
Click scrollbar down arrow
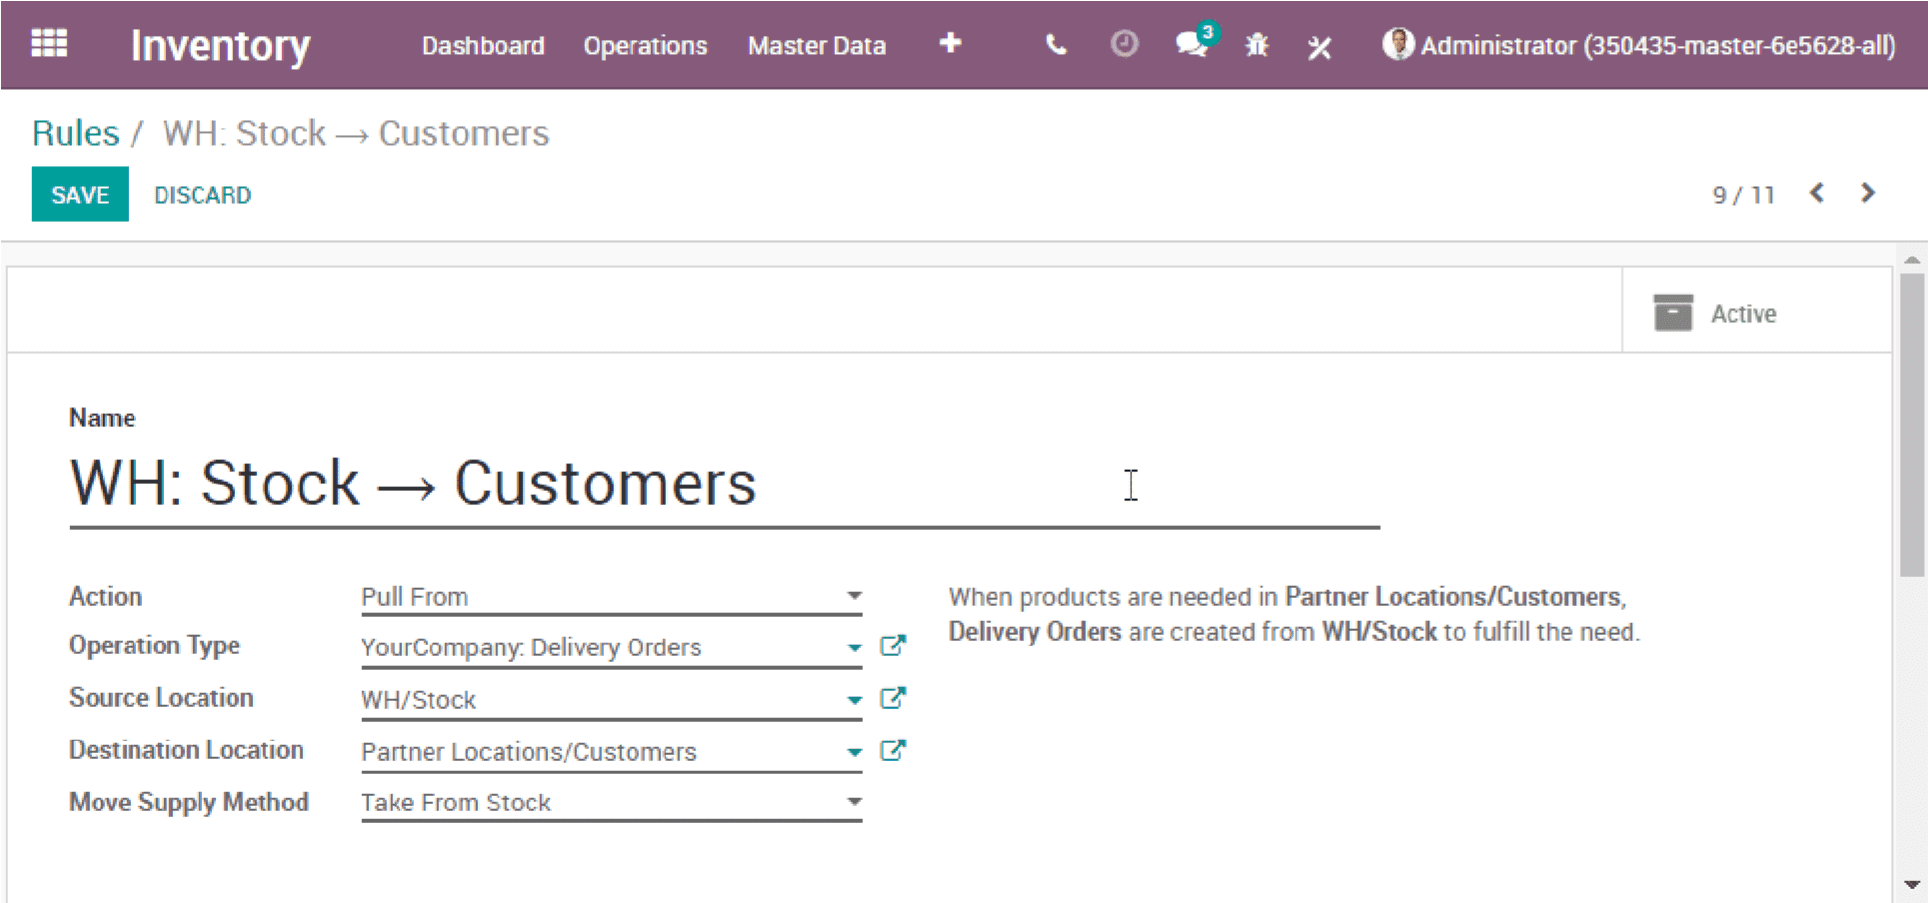click(1911, 885)
